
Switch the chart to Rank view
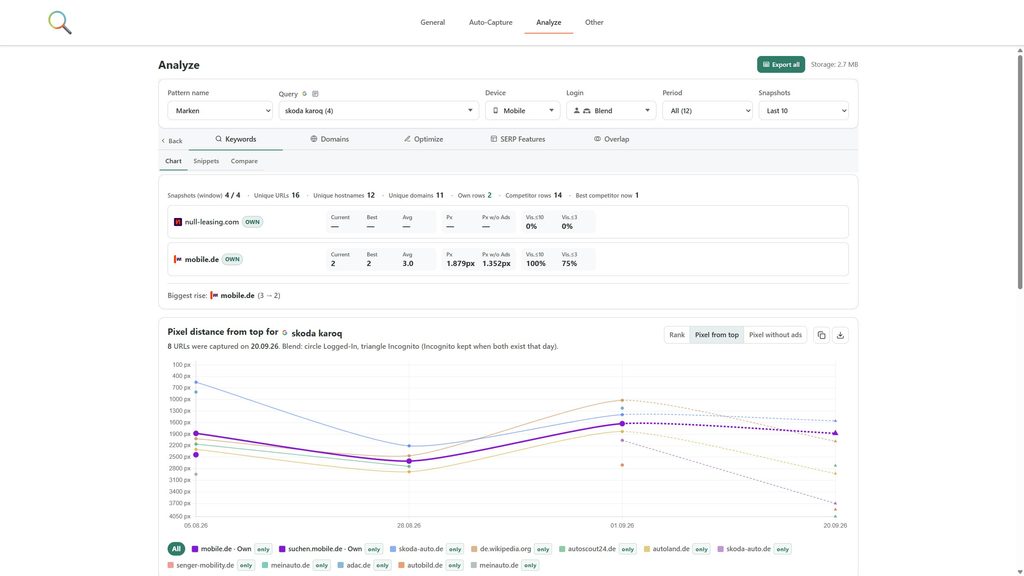(677, 335)
